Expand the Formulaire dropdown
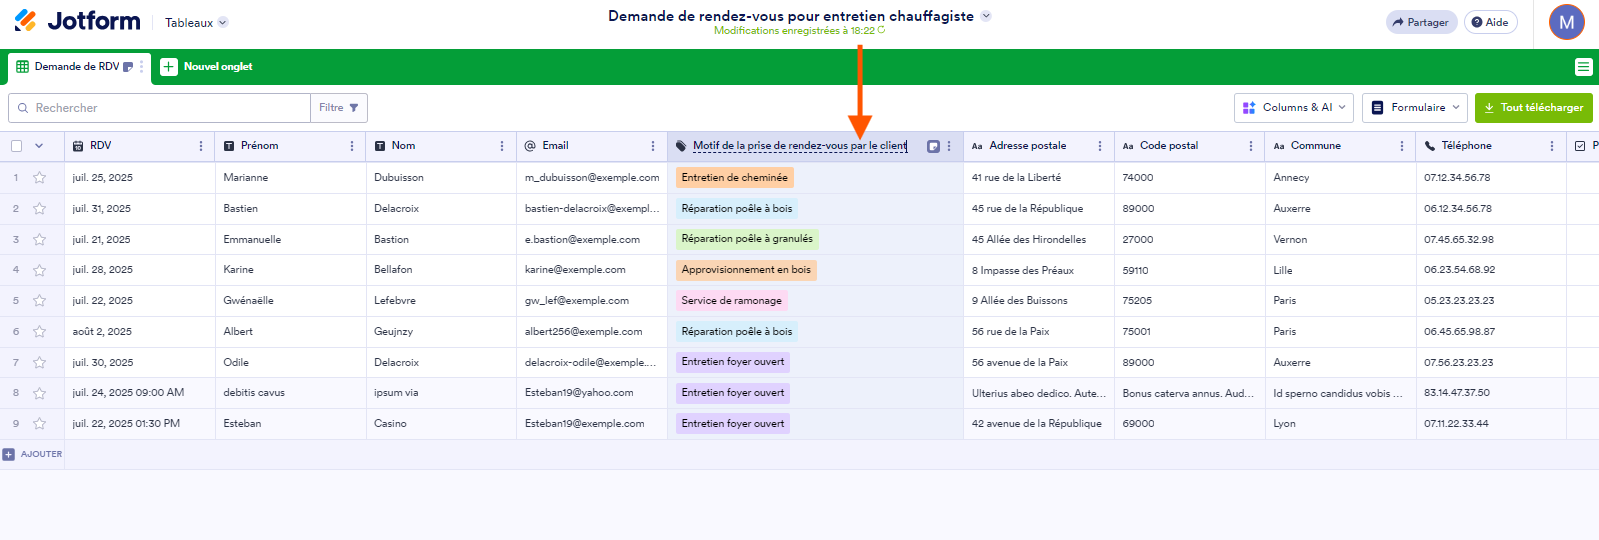 coord(1416,107)
